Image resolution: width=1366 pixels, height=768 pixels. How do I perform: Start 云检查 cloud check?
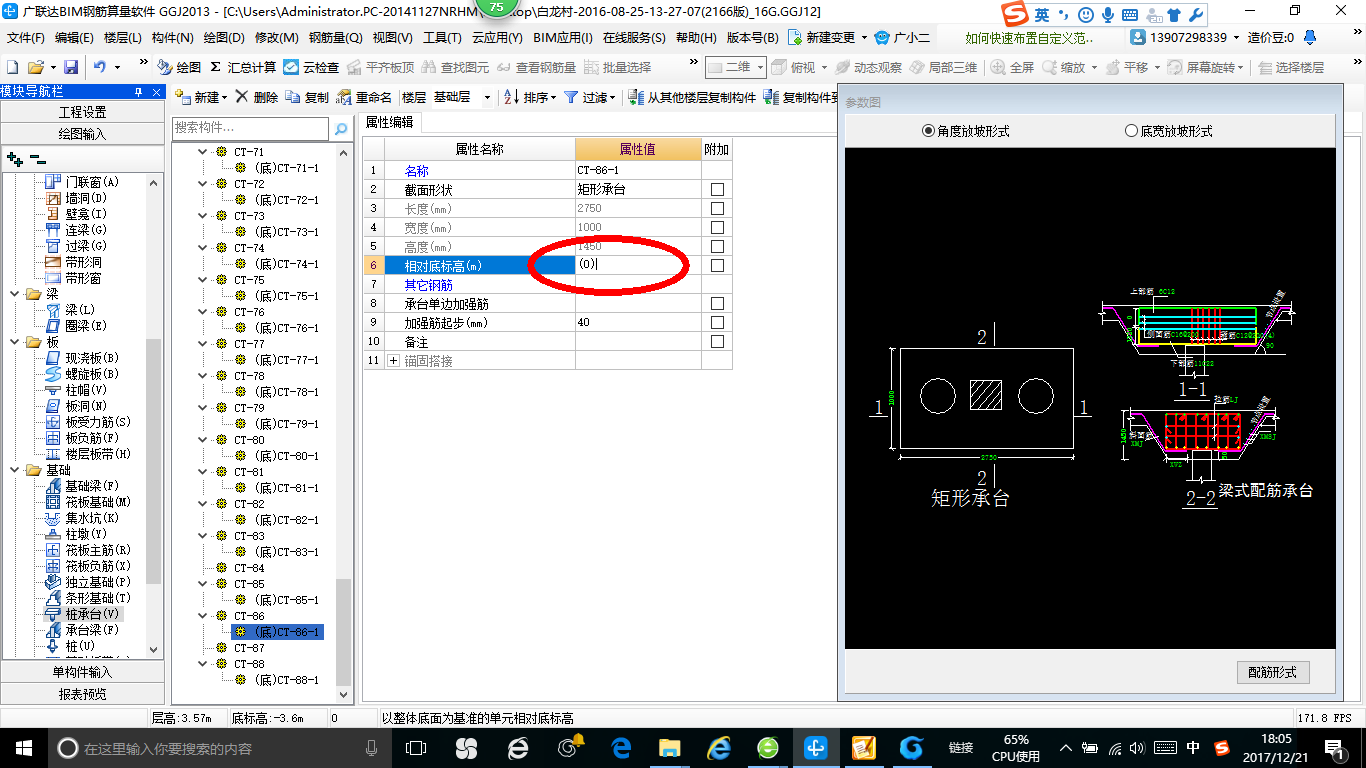[x=311, y=67]
